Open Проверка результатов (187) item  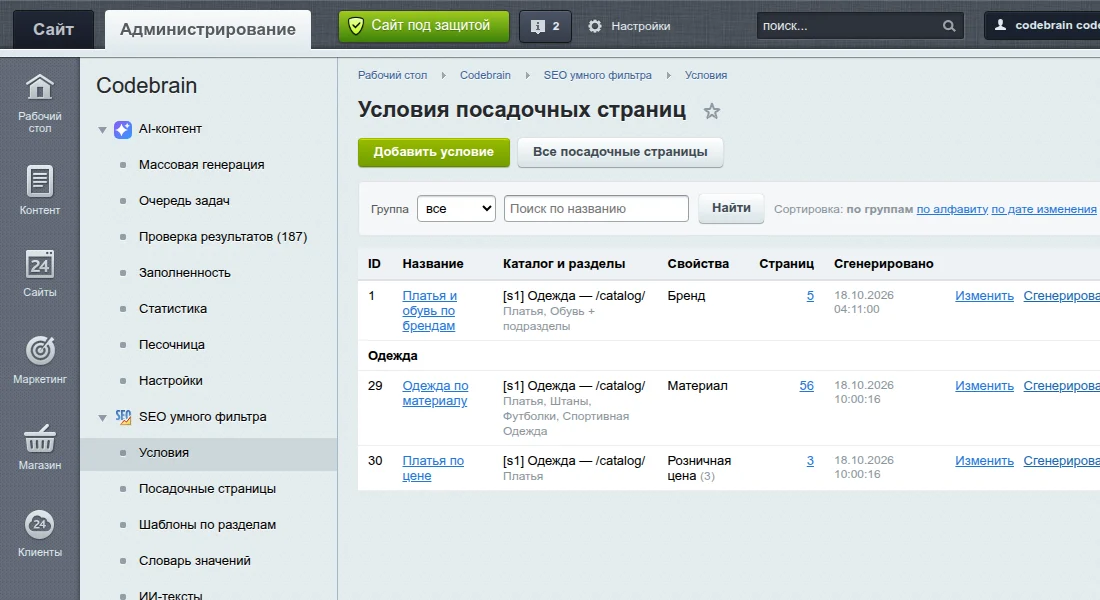tap(223, 236)
